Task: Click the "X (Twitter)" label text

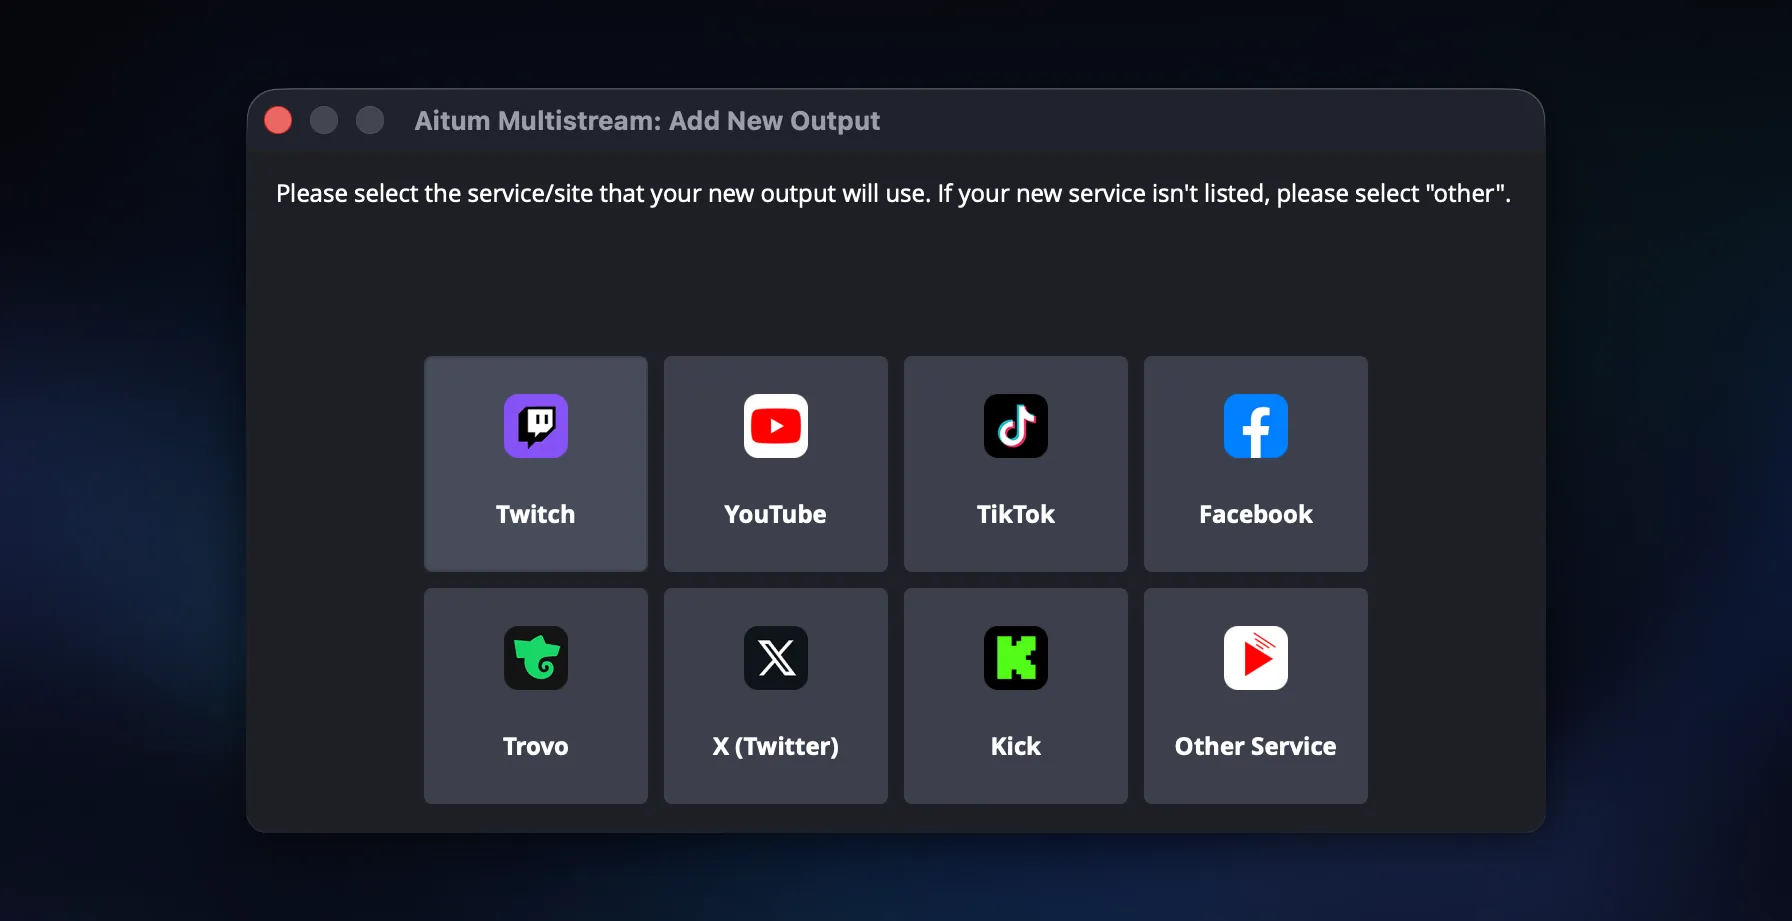Action: click(x=776, y=746)
